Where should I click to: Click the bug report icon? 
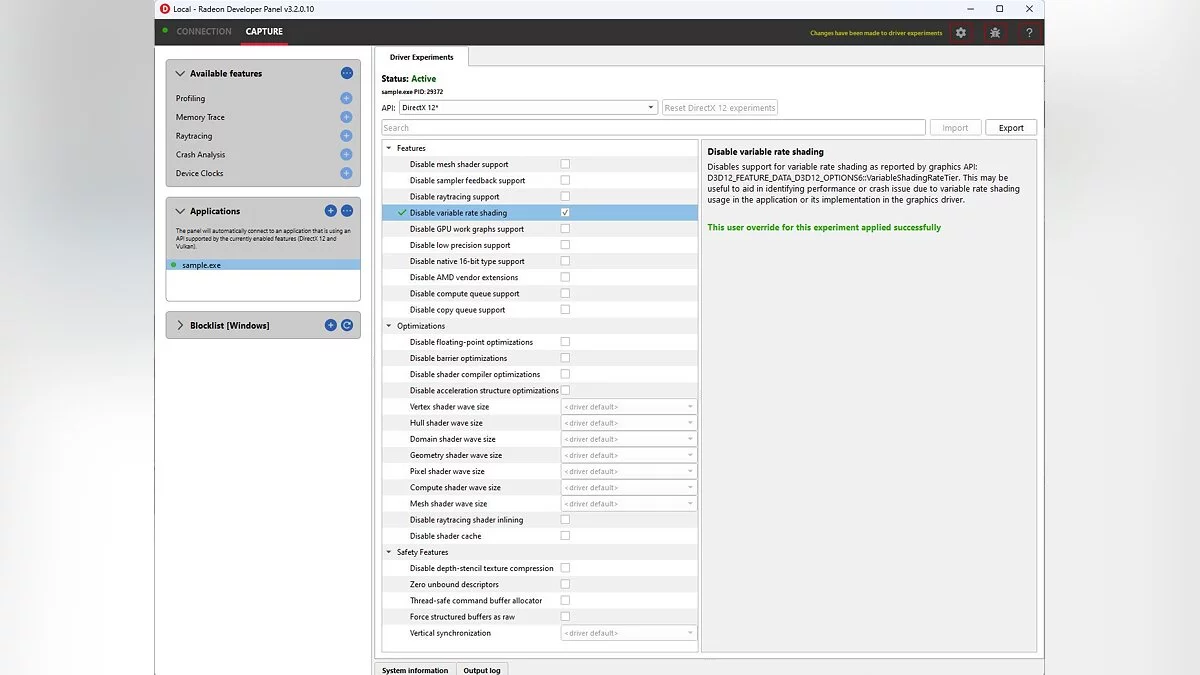tap(994, 33)
